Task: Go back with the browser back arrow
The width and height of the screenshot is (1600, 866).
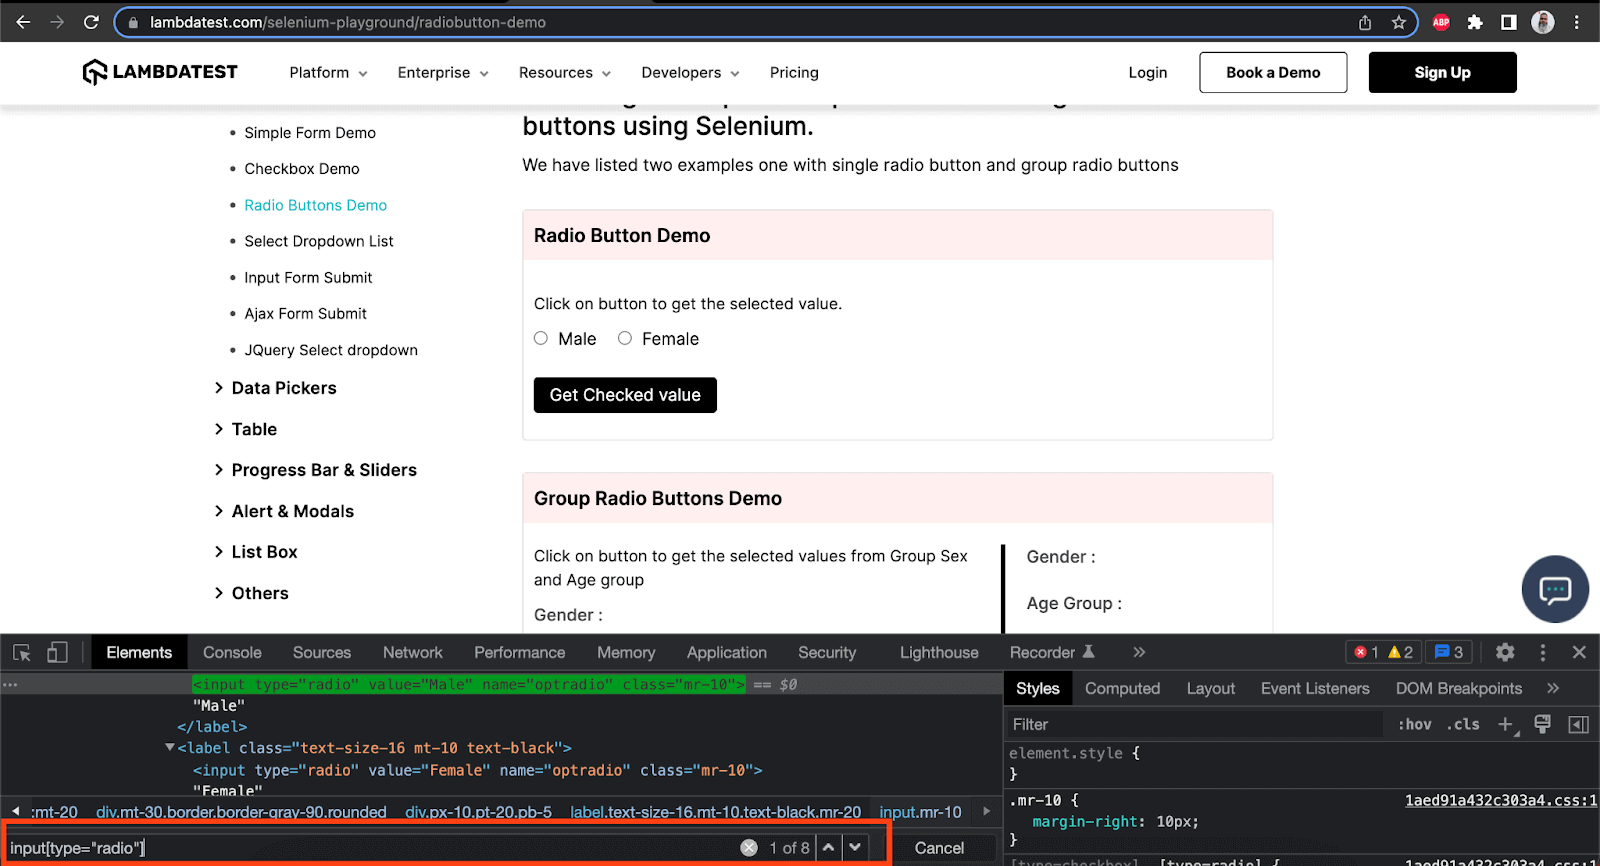Action: [23, 22]
